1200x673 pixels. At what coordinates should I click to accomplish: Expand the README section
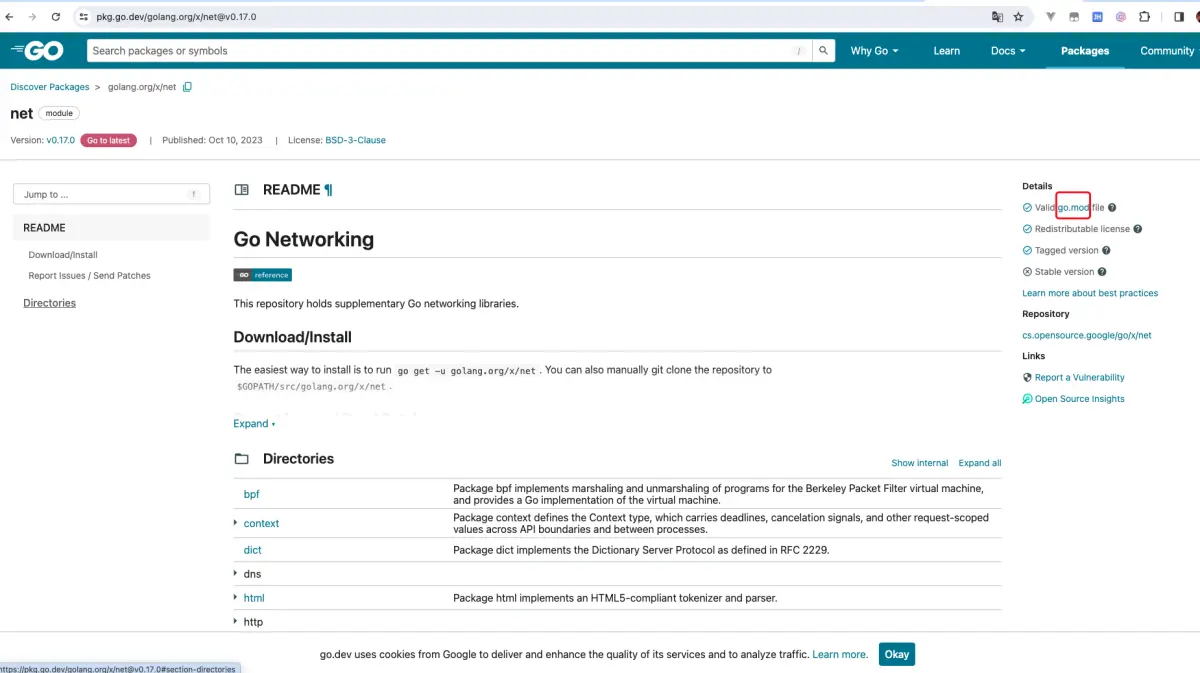click(254, 424)
